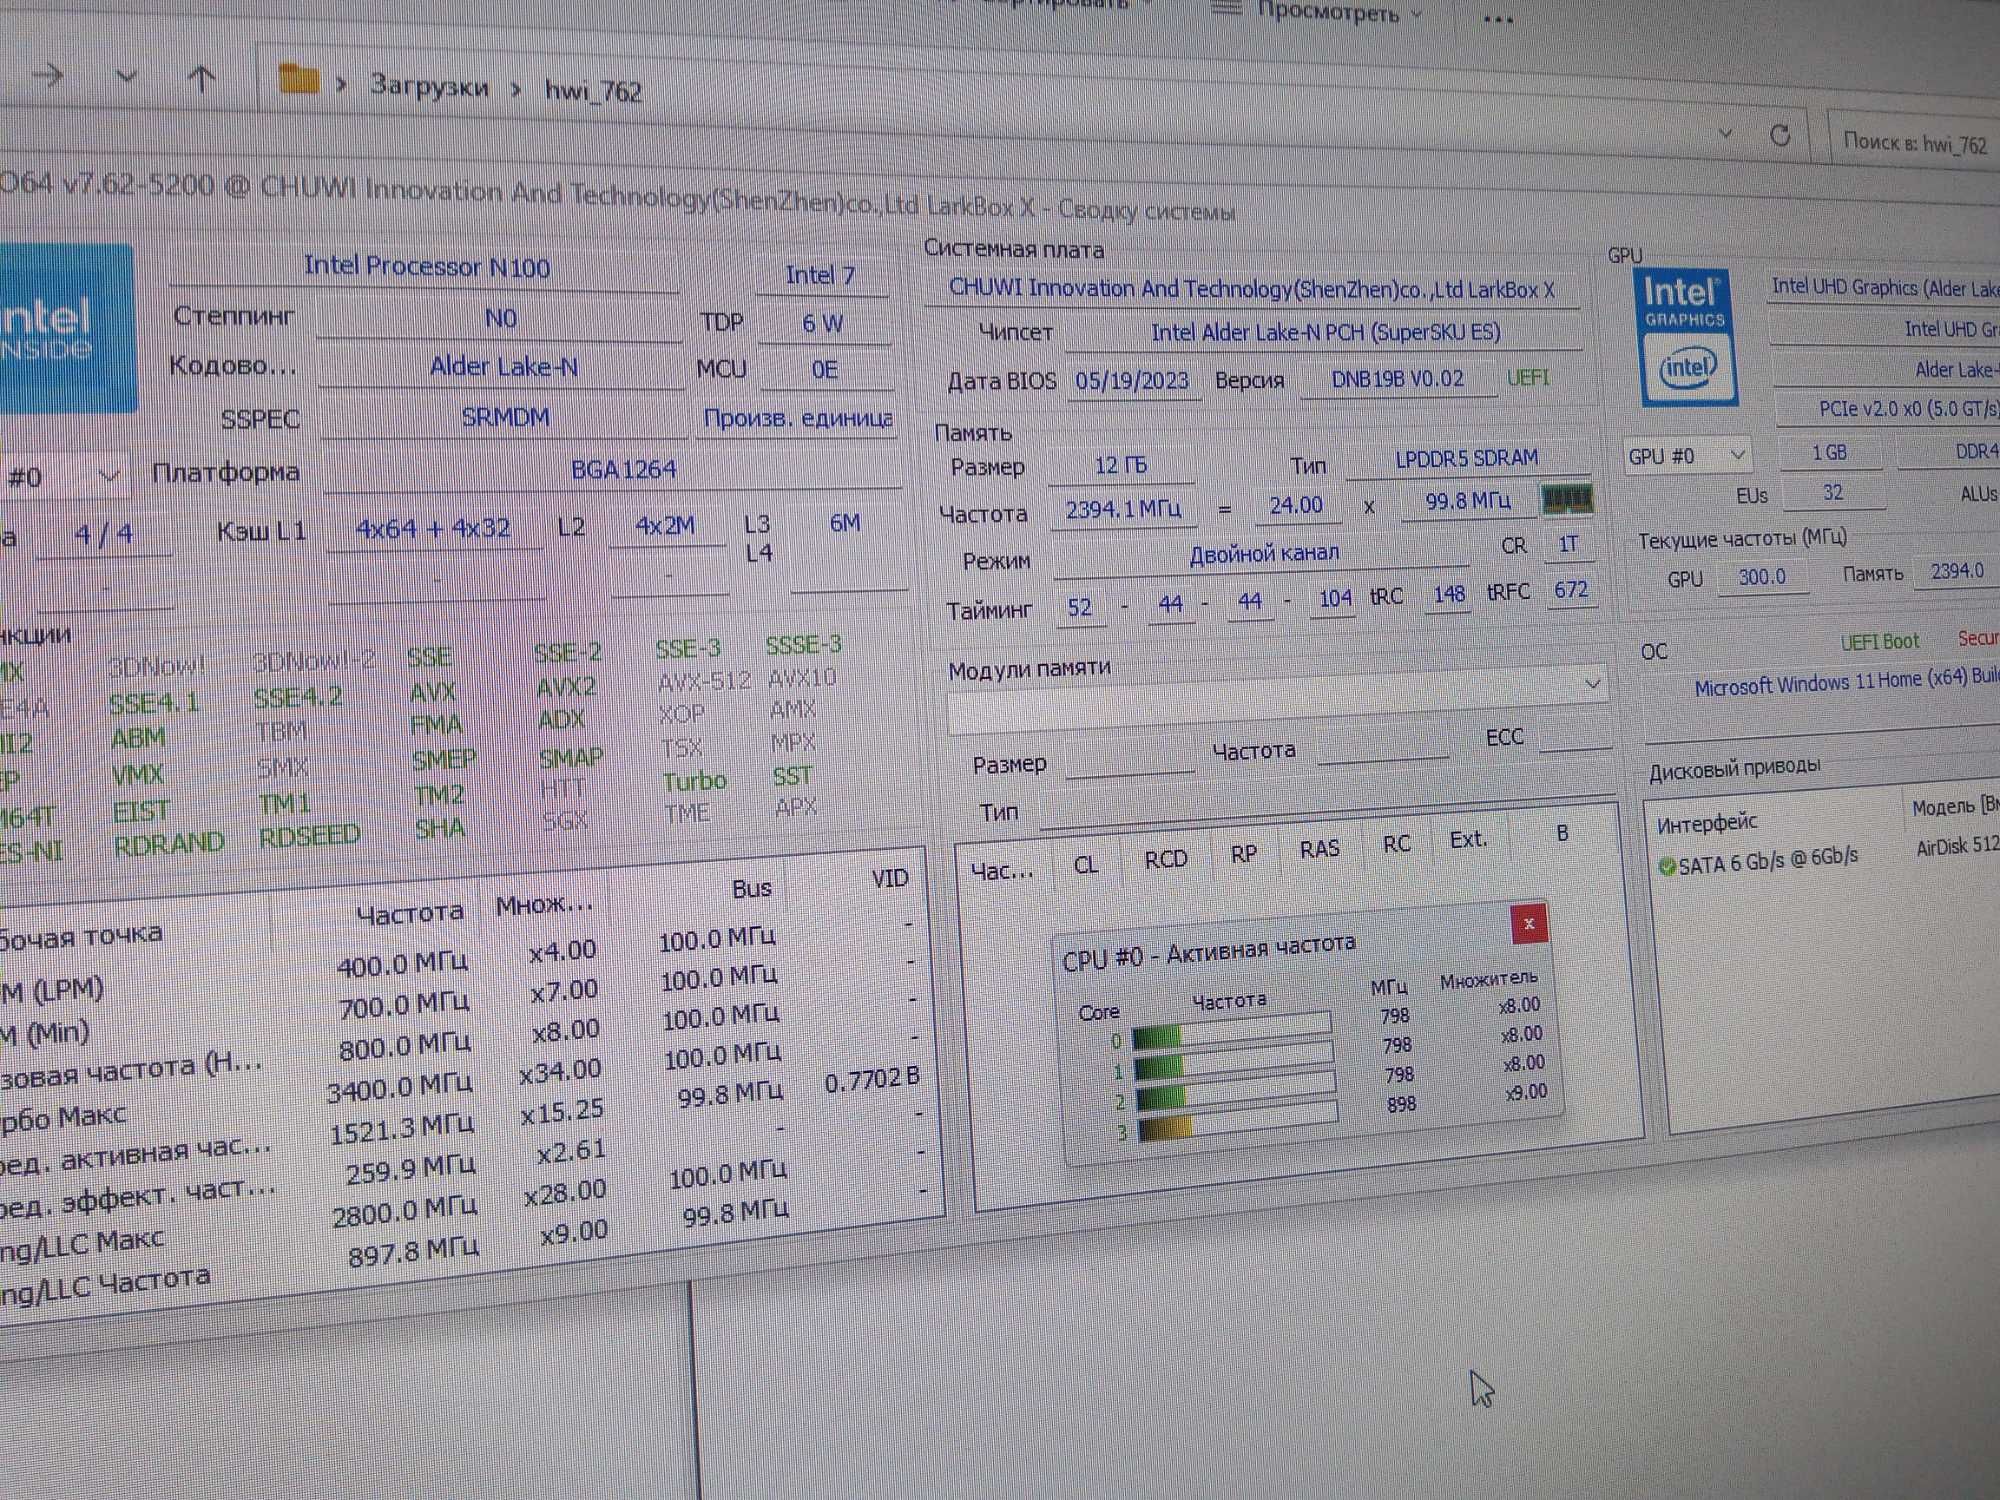The width and height of the screenshot is (2000, 1500).
Task: Open the GPU #0 selector dropdown
Action: (x=1686, y=456)
